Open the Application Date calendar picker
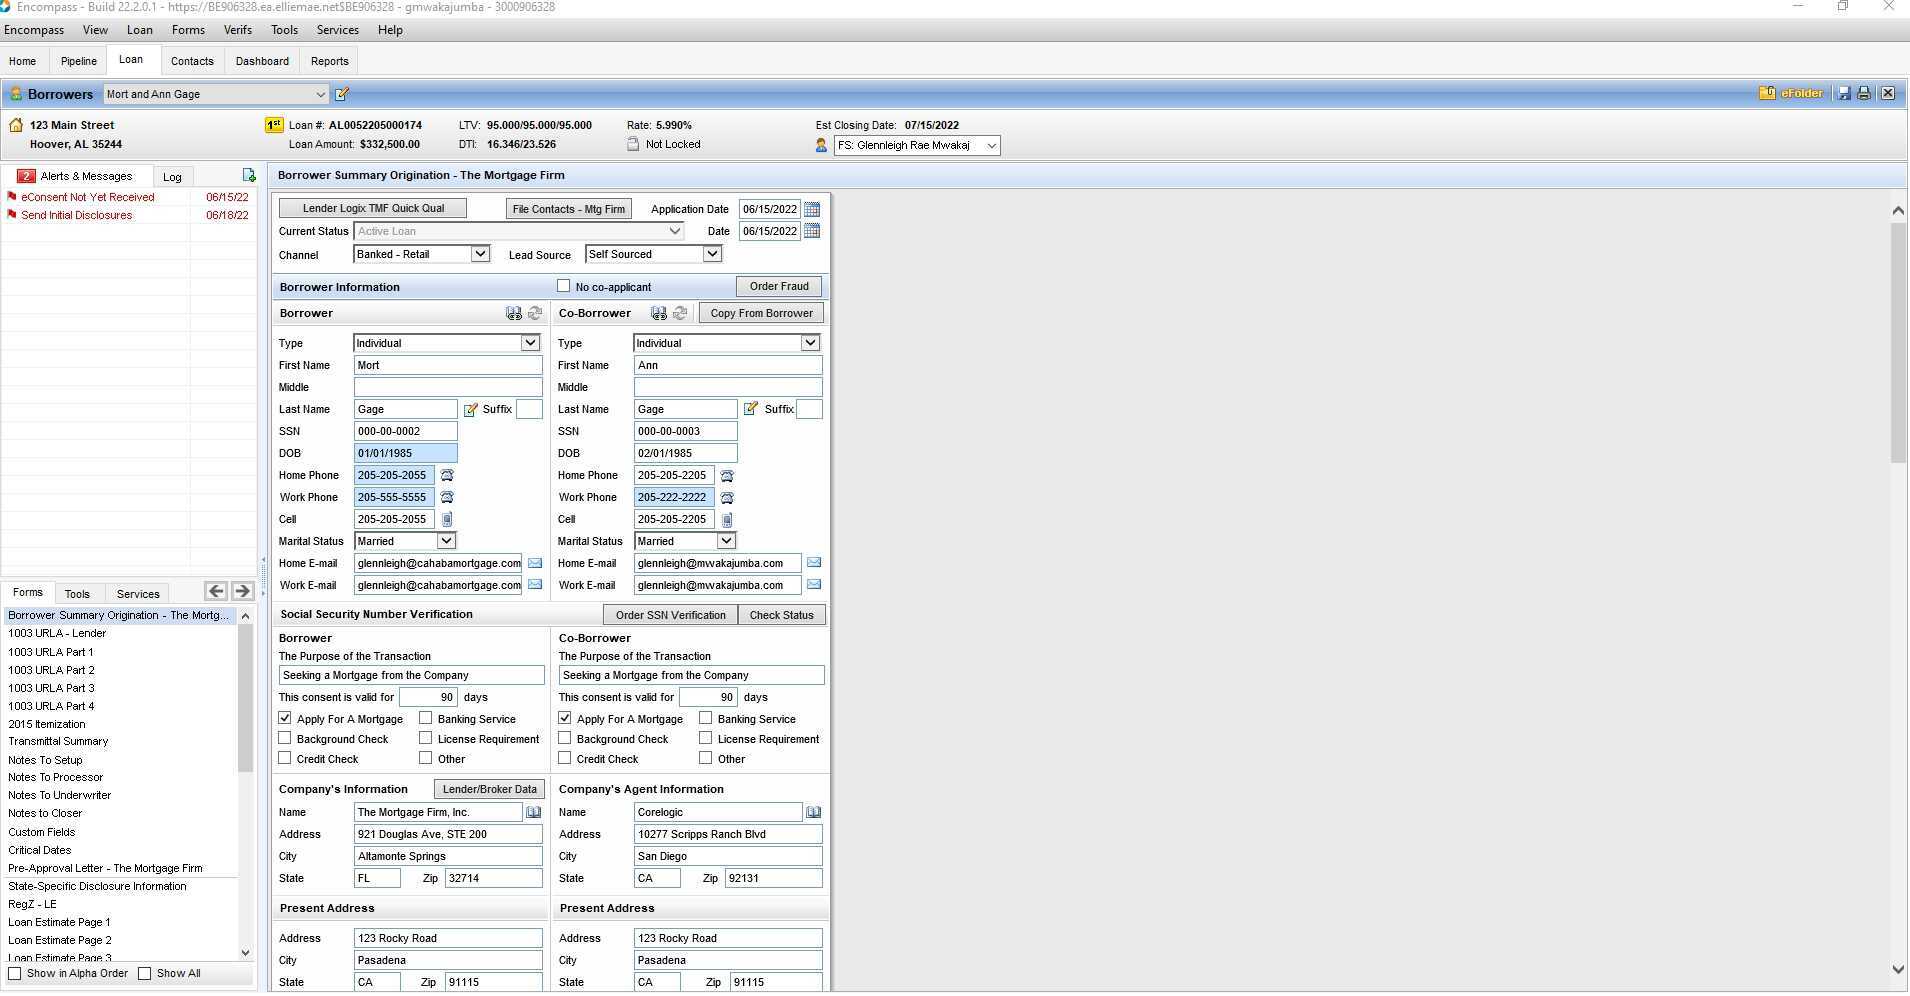Viewport: 1910px width, 996px height. (812, 209)
